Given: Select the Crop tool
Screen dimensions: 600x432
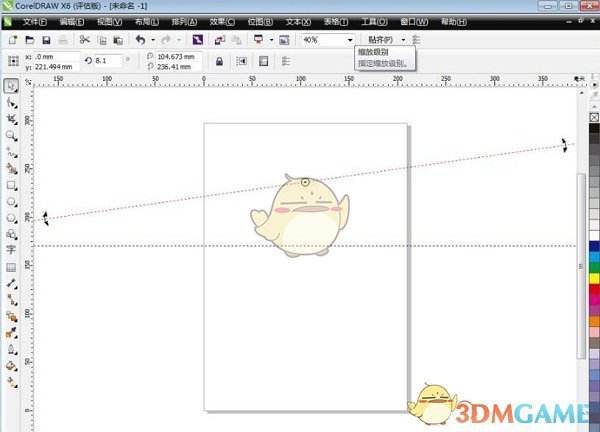Looking at the screenshot, I should pyautogui.click(x=12, y=119).
